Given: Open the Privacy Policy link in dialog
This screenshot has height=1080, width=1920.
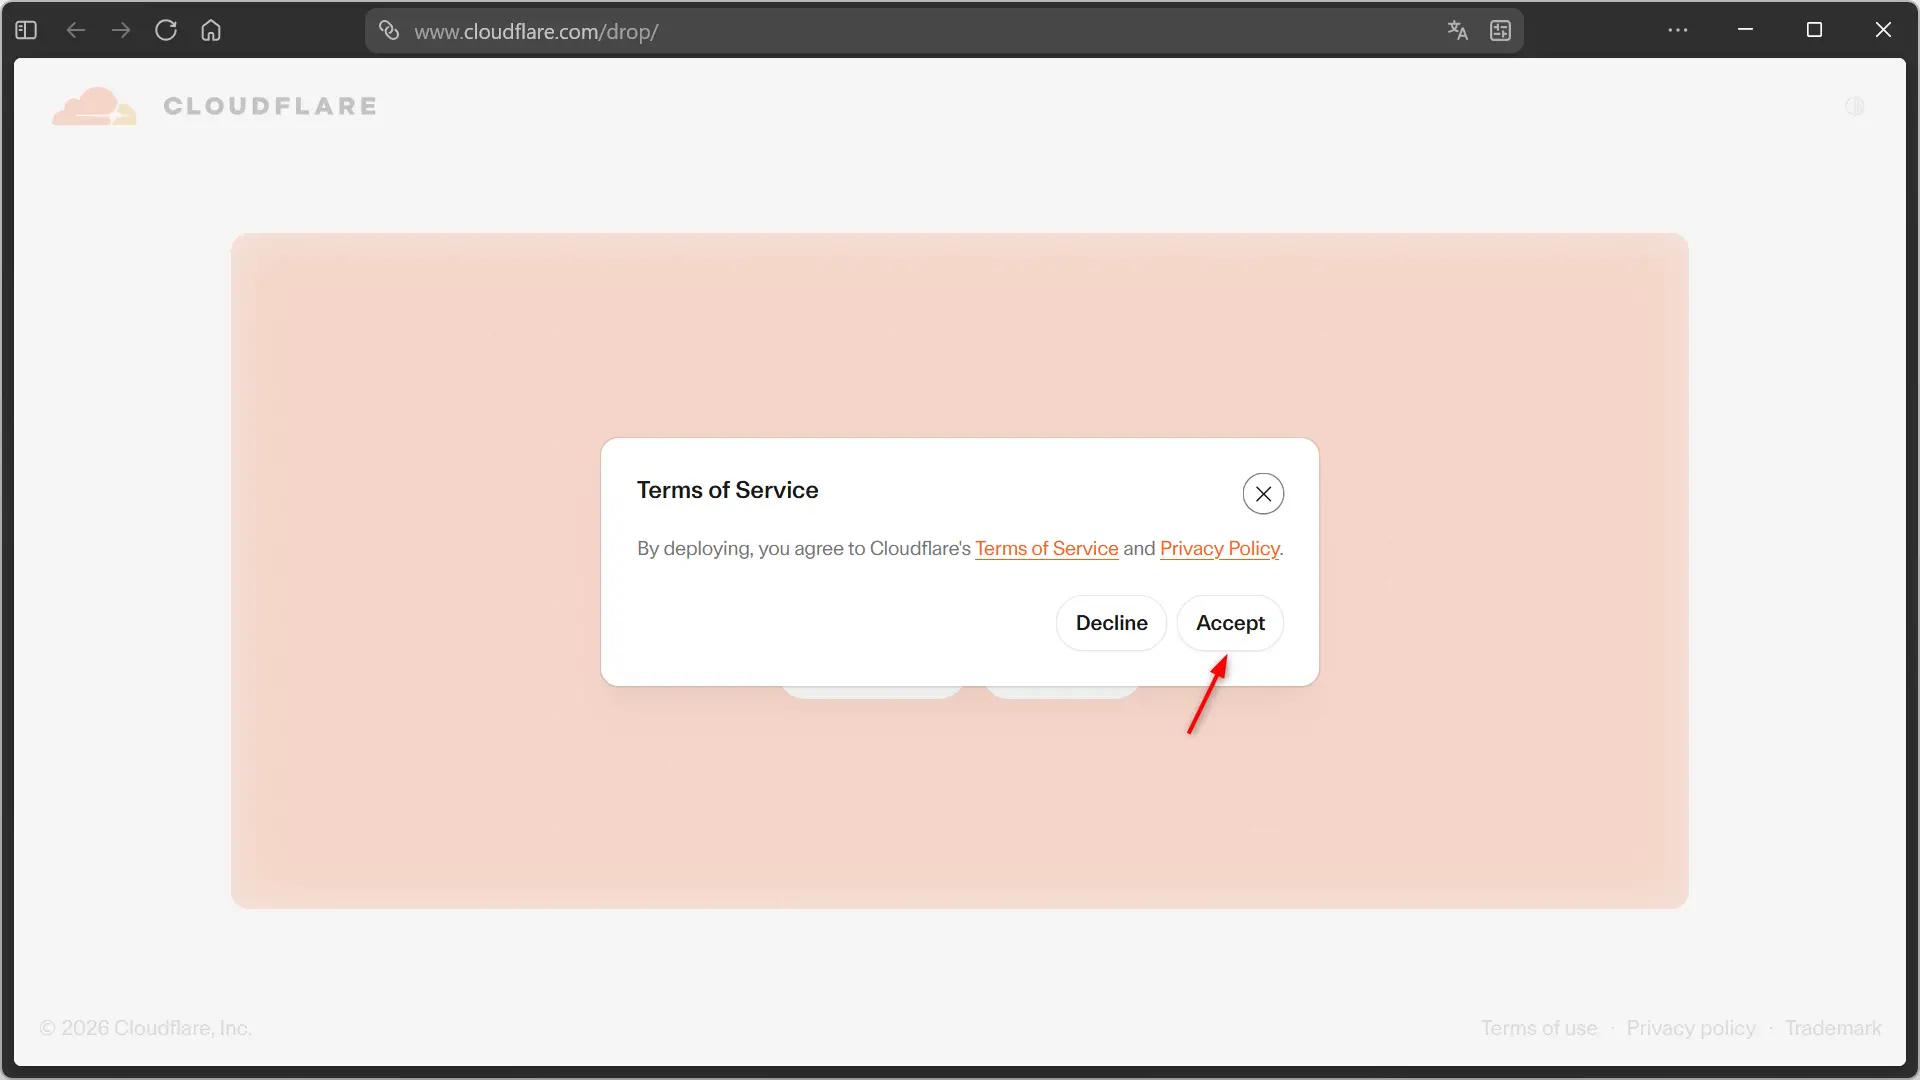Looking at the screenshot, I should [x=1219, y=549].
